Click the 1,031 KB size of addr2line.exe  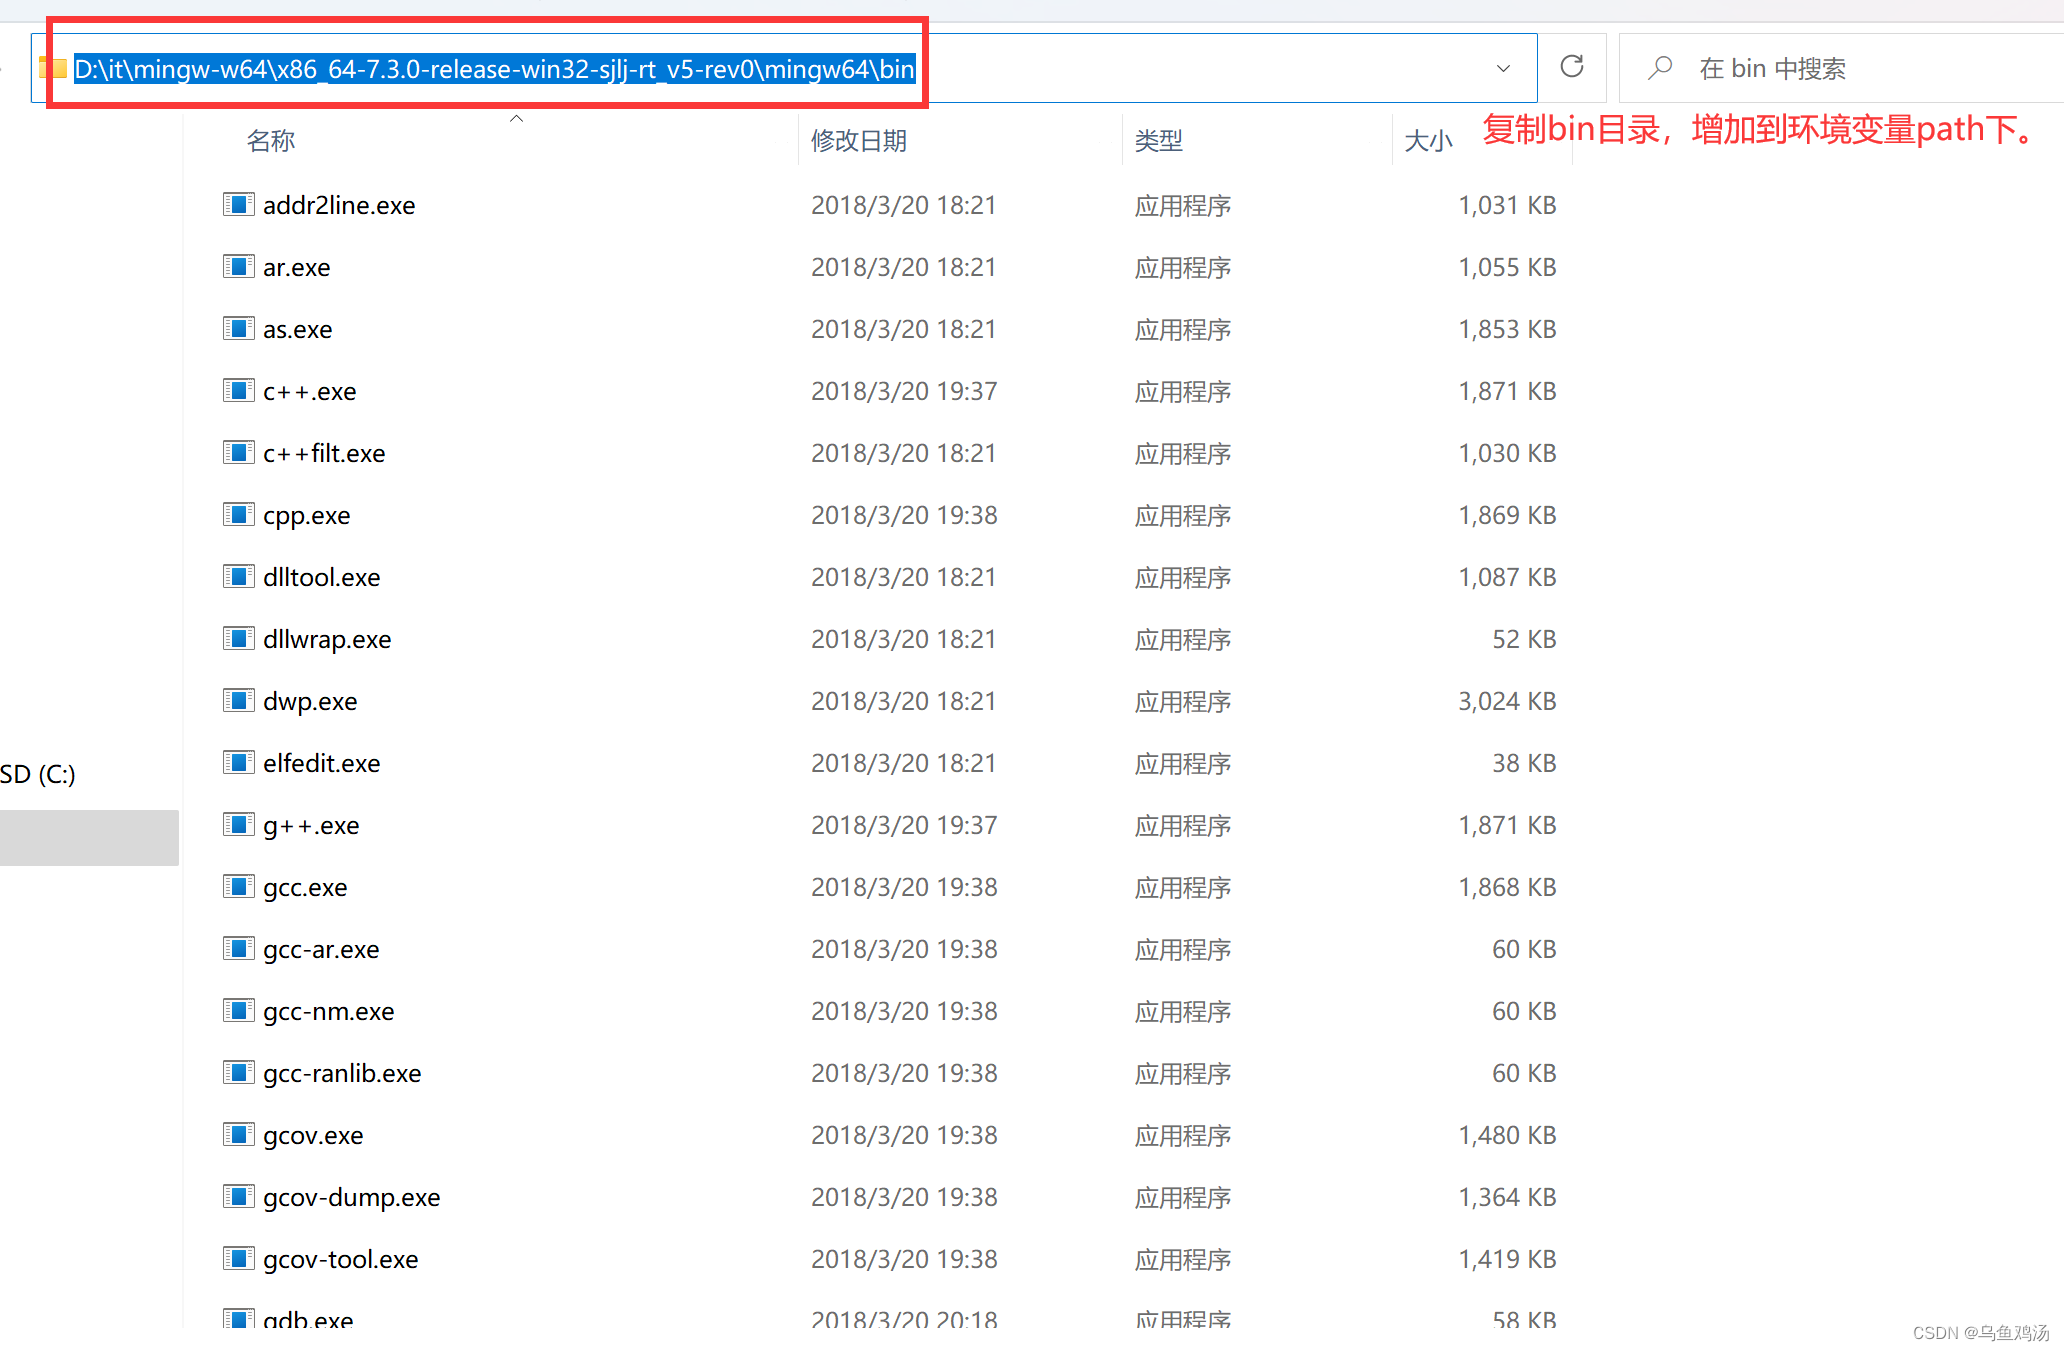(1507, 205)
